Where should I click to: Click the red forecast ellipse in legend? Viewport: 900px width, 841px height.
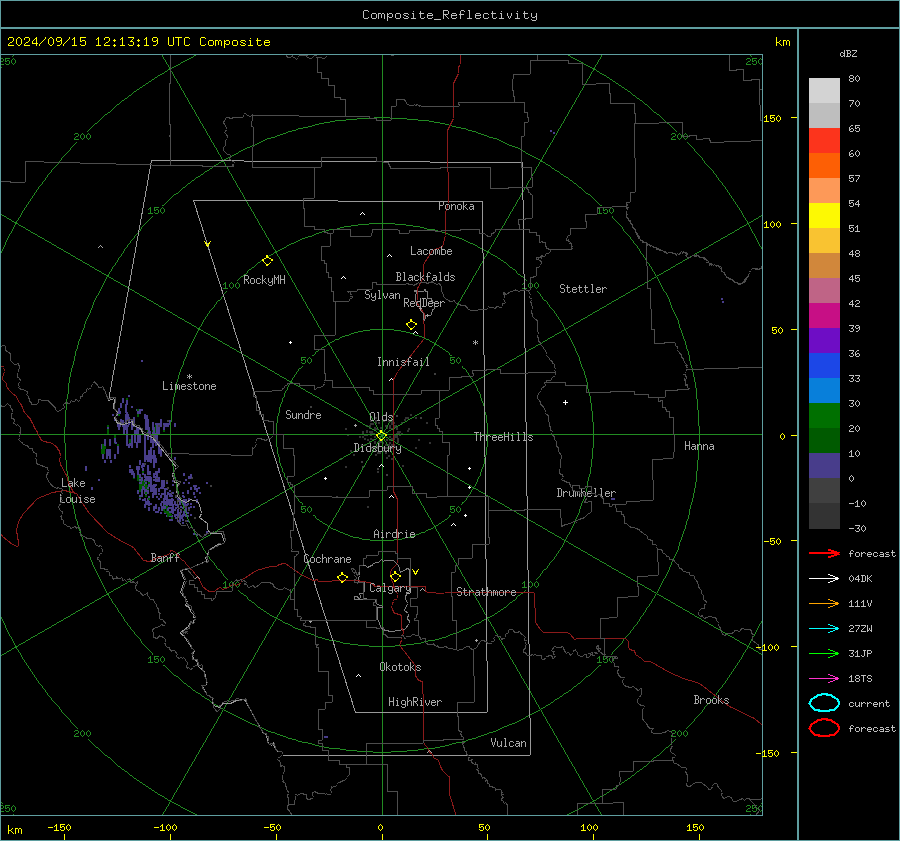click(x=824, y=728)
